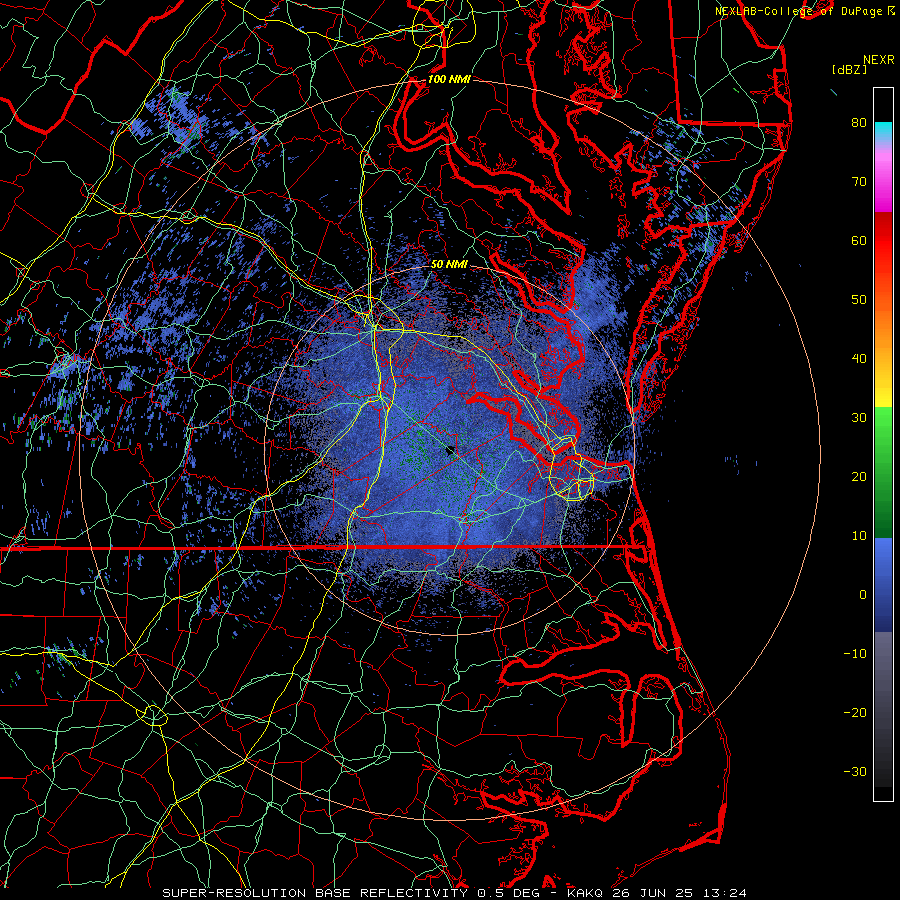This screenshot has height=900, width=900.
Task: Click the -10 value on the dBZ scale
Action: point(855,654)
